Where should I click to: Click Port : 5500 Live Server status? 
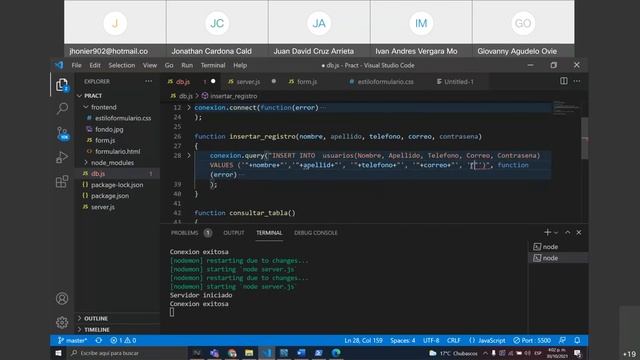532,340
